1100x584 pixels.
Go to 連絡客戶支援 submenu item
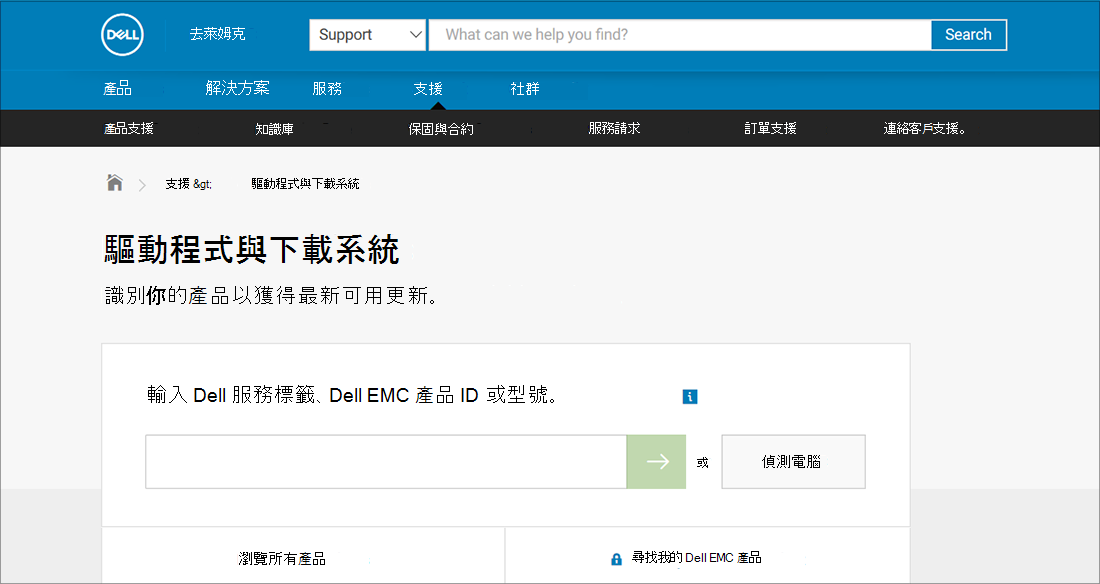[924, 128]
